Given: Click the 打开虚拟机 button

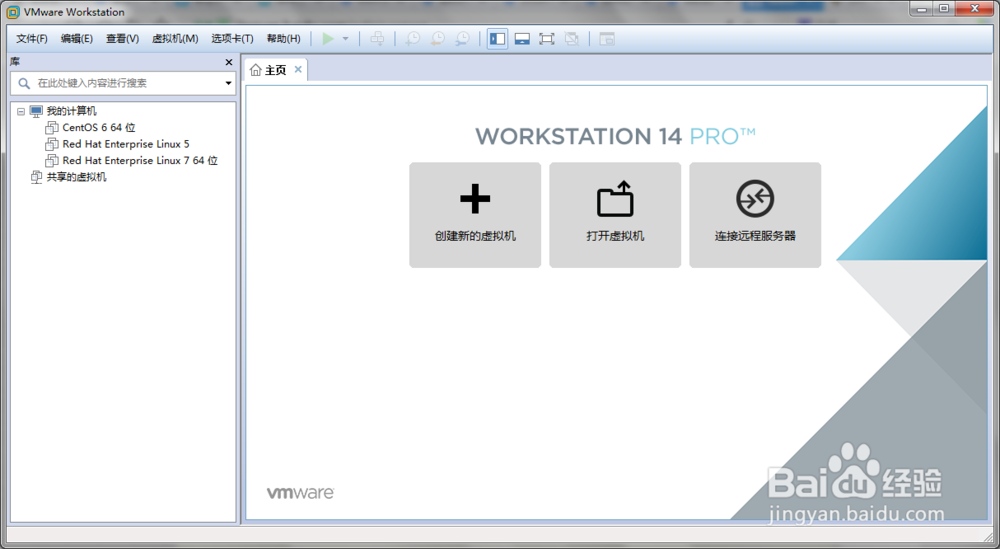Looking at the screenshot, I should tap(615, 215).
